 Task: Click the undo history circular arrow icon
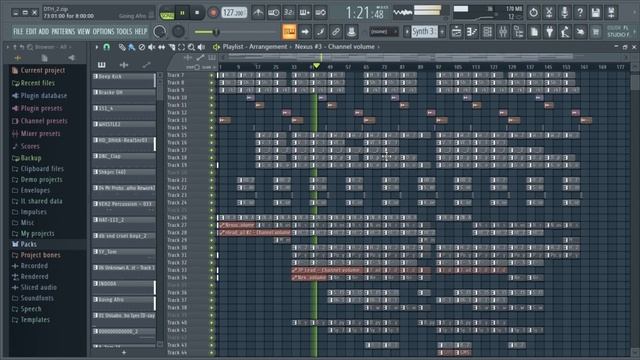(533, 13)
